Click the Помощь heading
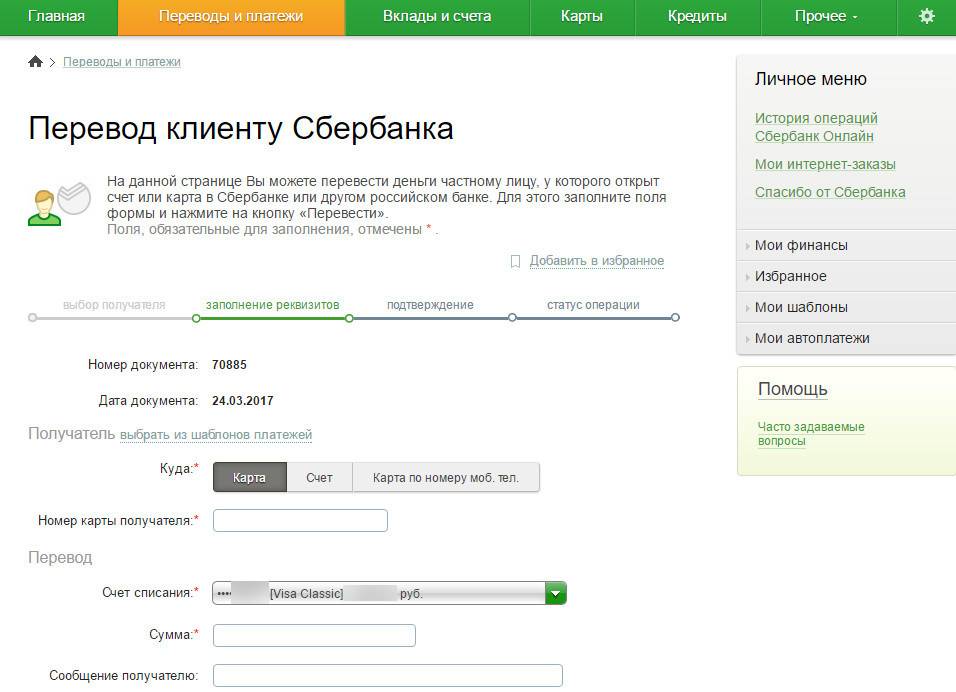Viewport: 956px width, 692px height. tap(793, 389)
